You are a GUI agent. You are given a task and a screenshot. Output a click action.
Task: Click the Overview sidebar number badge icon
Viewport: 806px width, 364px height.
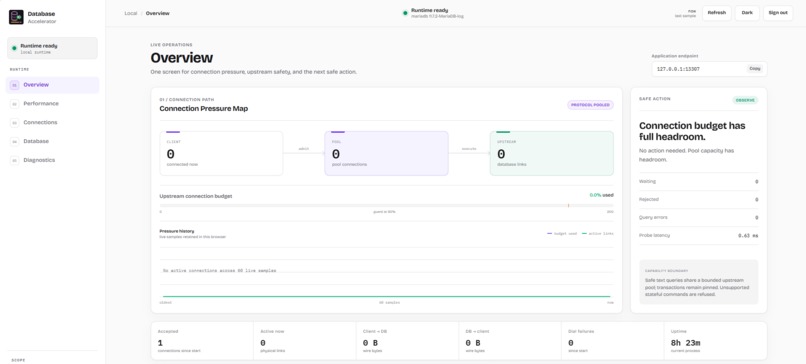tap(14, 85)
